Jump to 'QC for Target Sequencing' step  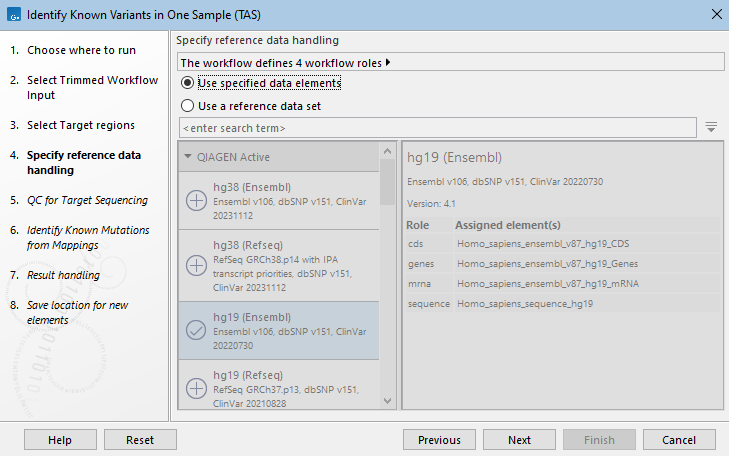coord(87,200)
